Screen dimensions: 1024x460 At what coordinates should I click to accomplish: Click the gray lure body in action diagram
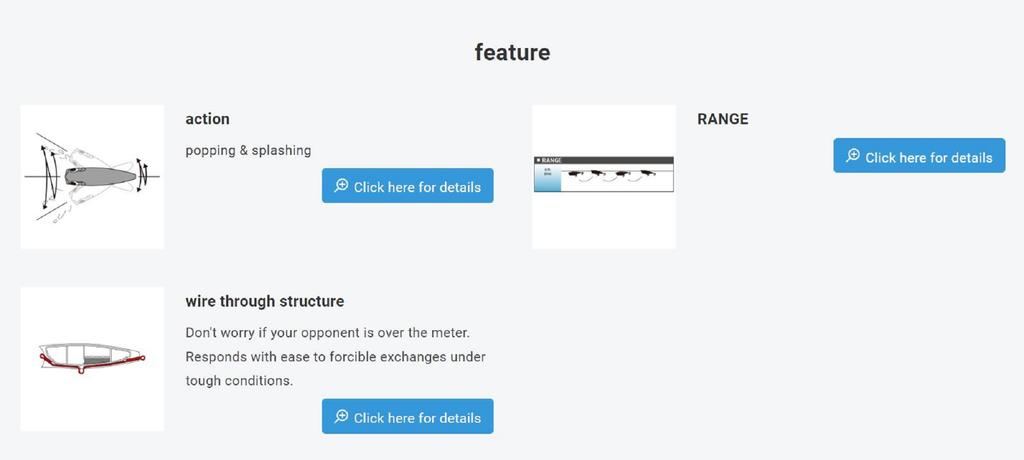point(96,175)
